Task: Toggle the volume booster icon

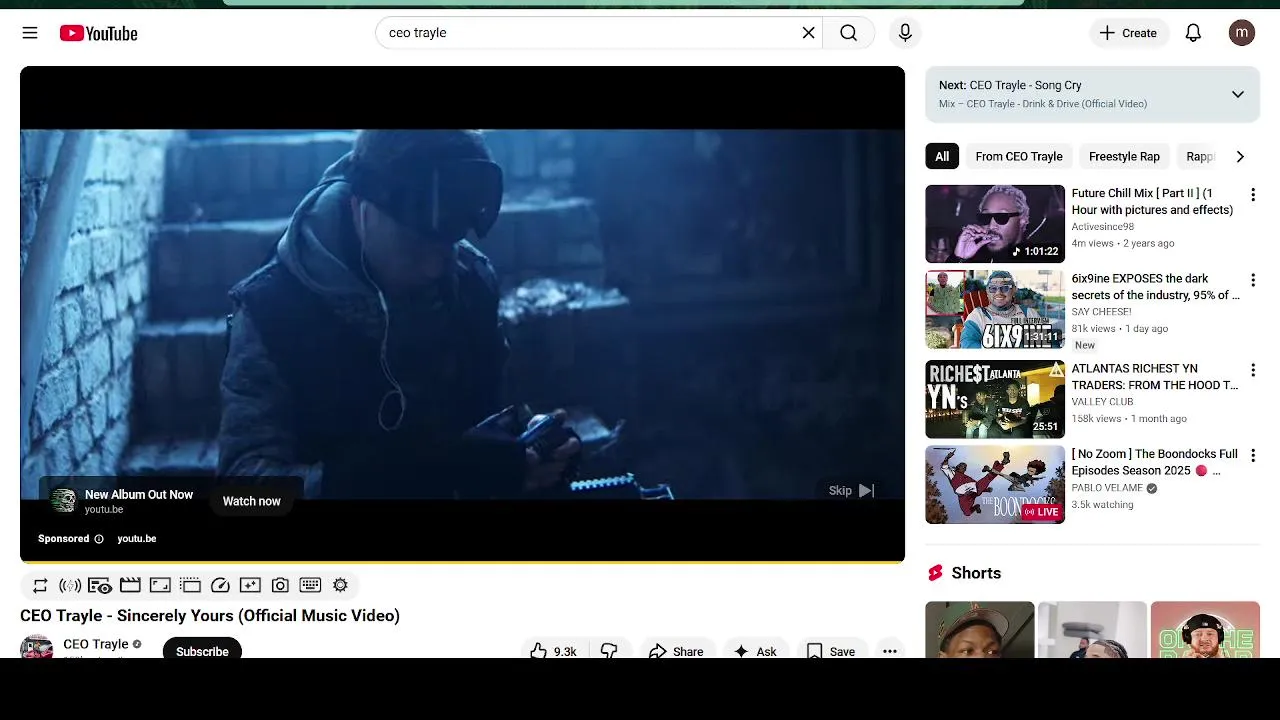Action: point(70,585)
